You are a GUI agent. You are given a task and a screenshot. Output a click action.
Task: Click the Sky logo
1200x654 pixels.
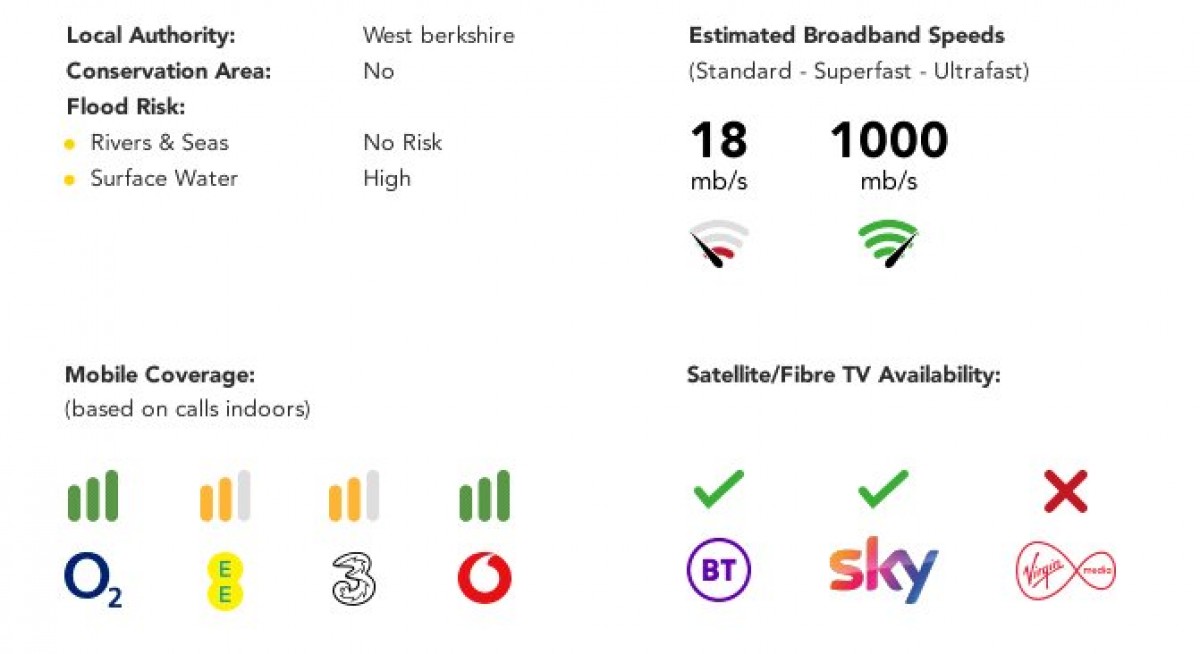point(884,569)
